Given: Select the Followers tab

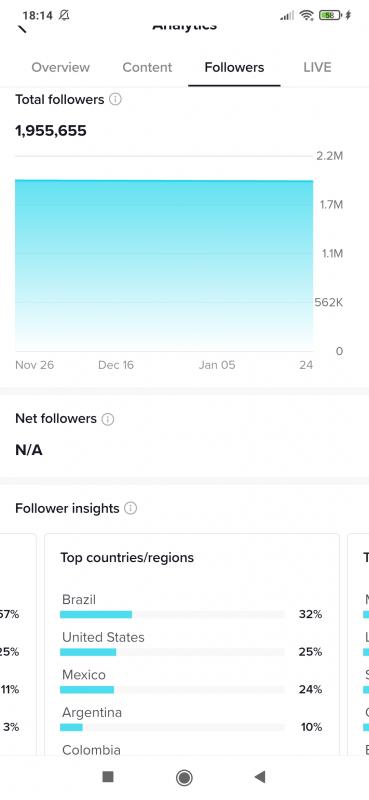Looking at the screenshot, I should (x=234, y=67).
